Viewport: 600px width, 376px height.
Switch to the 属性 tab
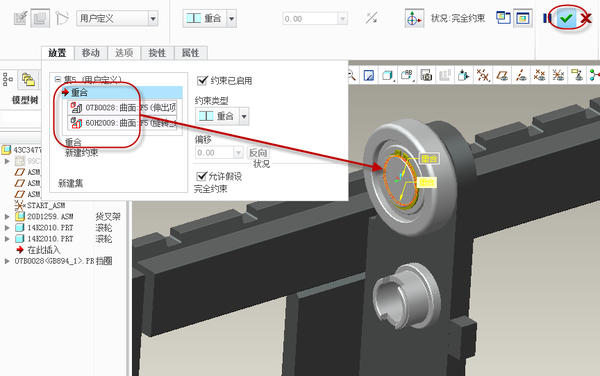click(x=191, y=53)
